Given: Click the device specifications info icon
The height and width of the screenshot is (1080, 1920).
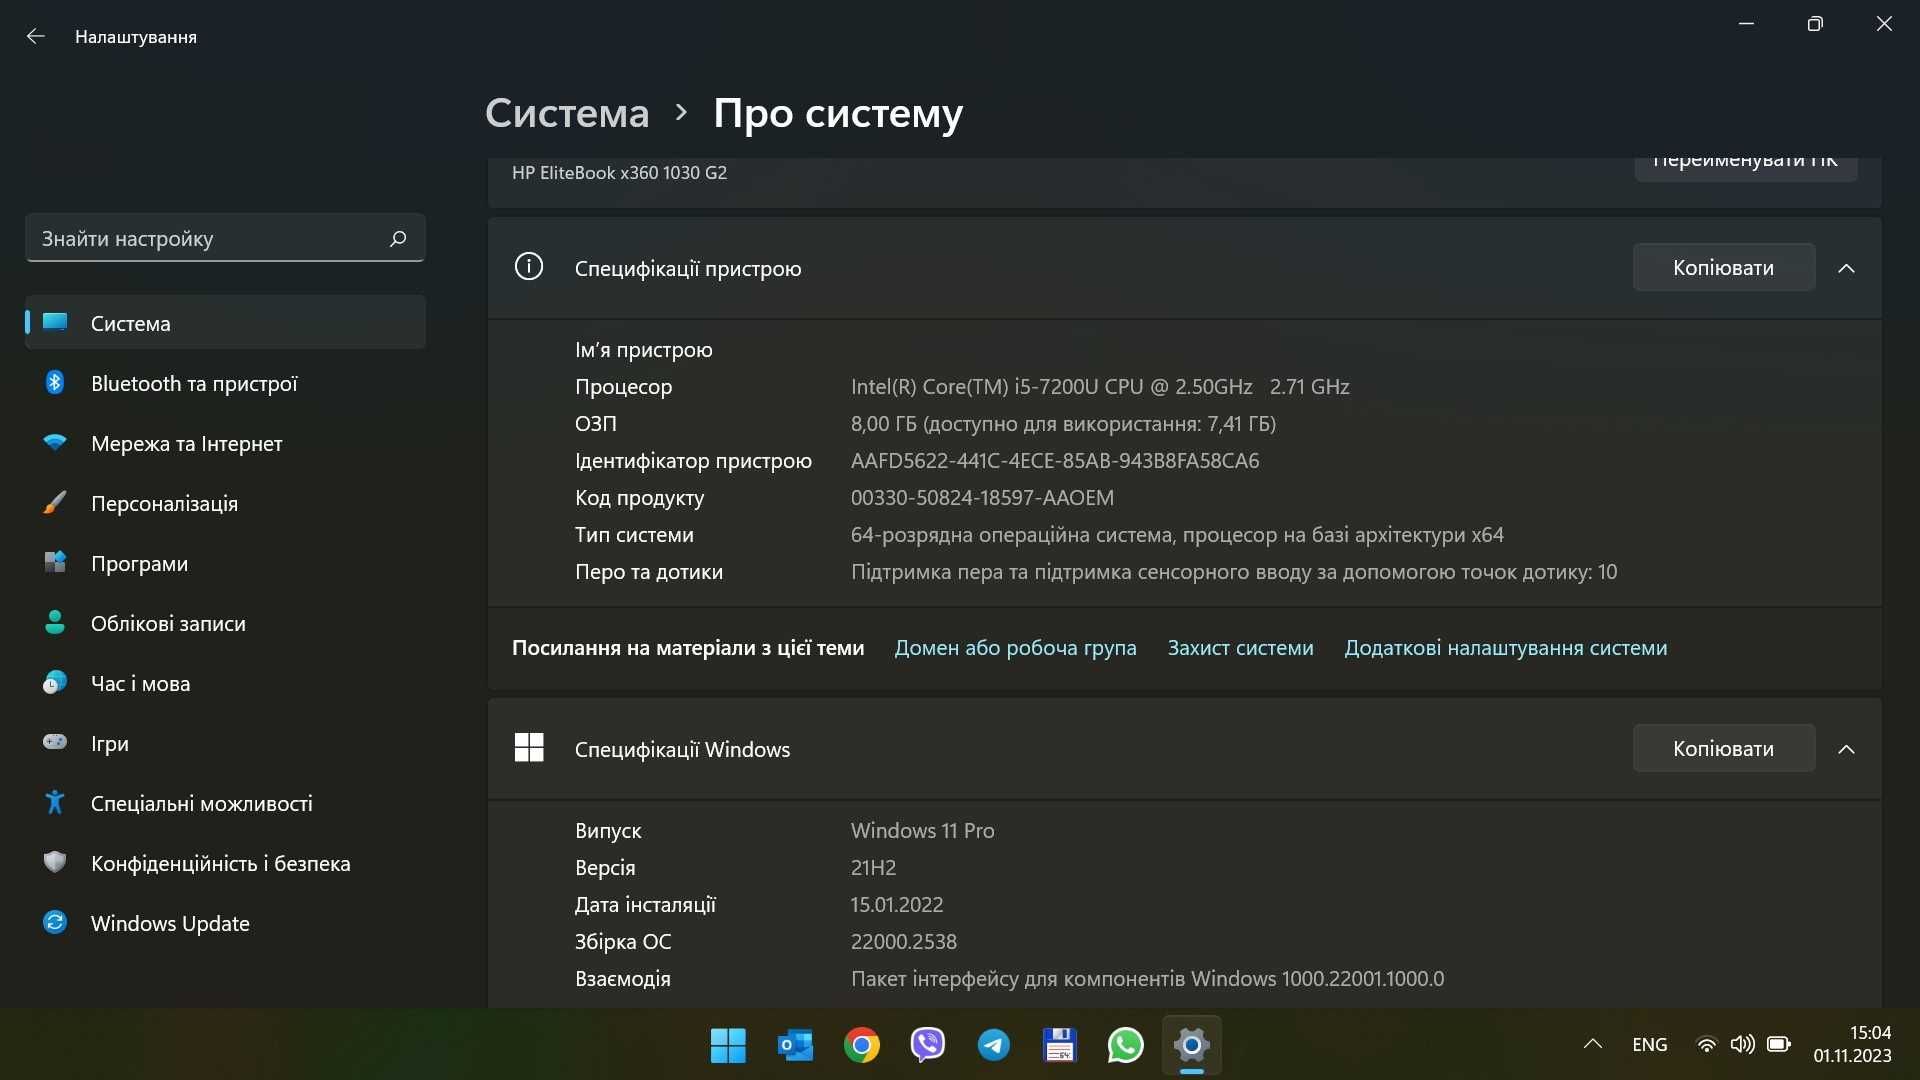Looking at the screenshot, I should 529,267.
